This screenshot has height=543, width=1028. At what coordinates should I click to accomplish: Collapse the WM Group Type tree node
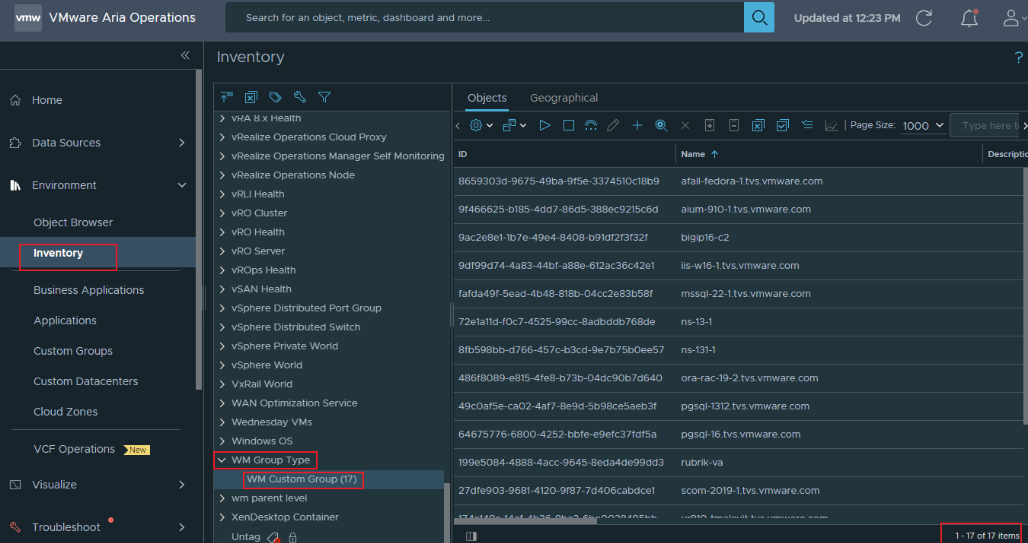[222, 460]
